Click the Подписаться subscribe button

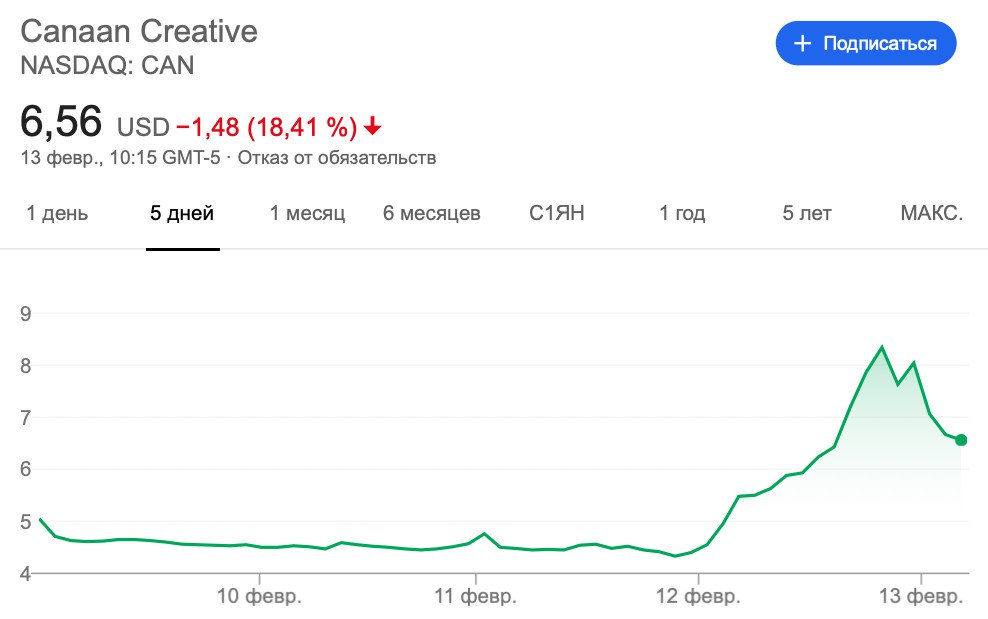point(866,44)
